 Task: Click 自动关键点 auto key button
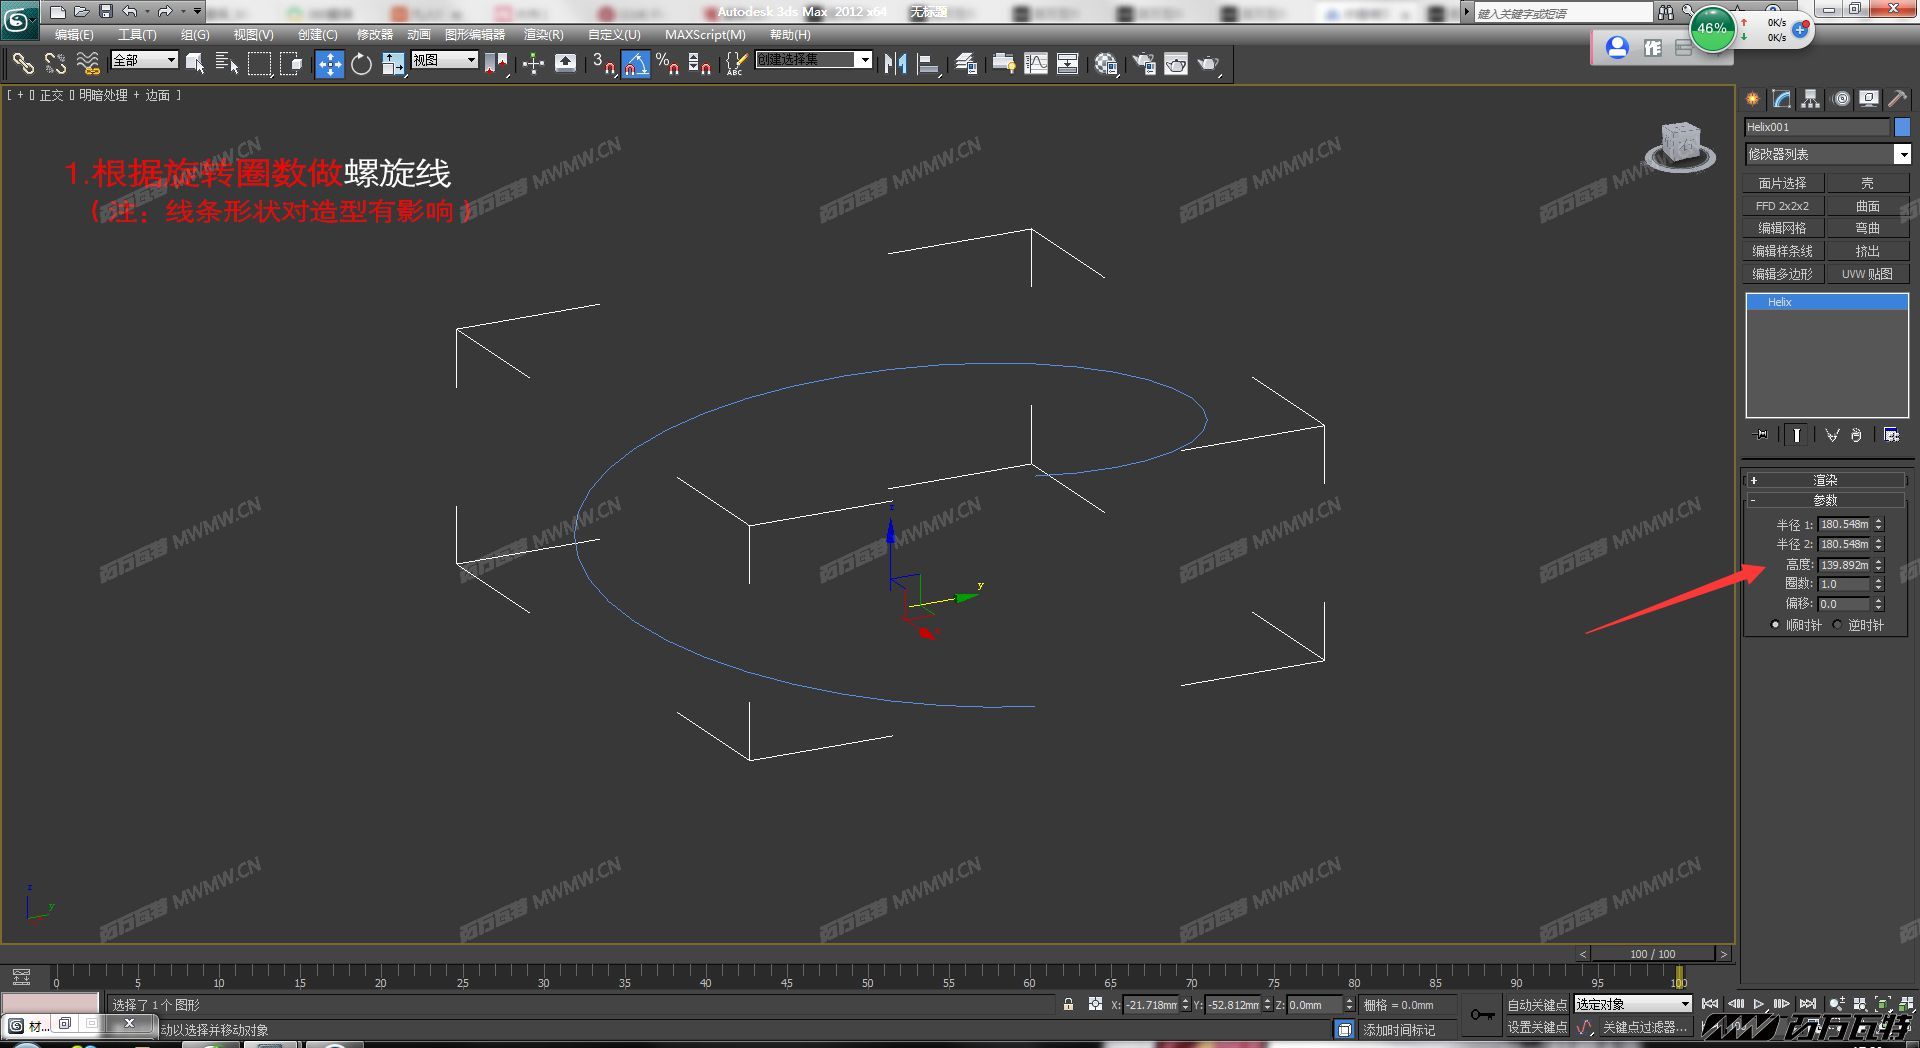point(1538,1005)
